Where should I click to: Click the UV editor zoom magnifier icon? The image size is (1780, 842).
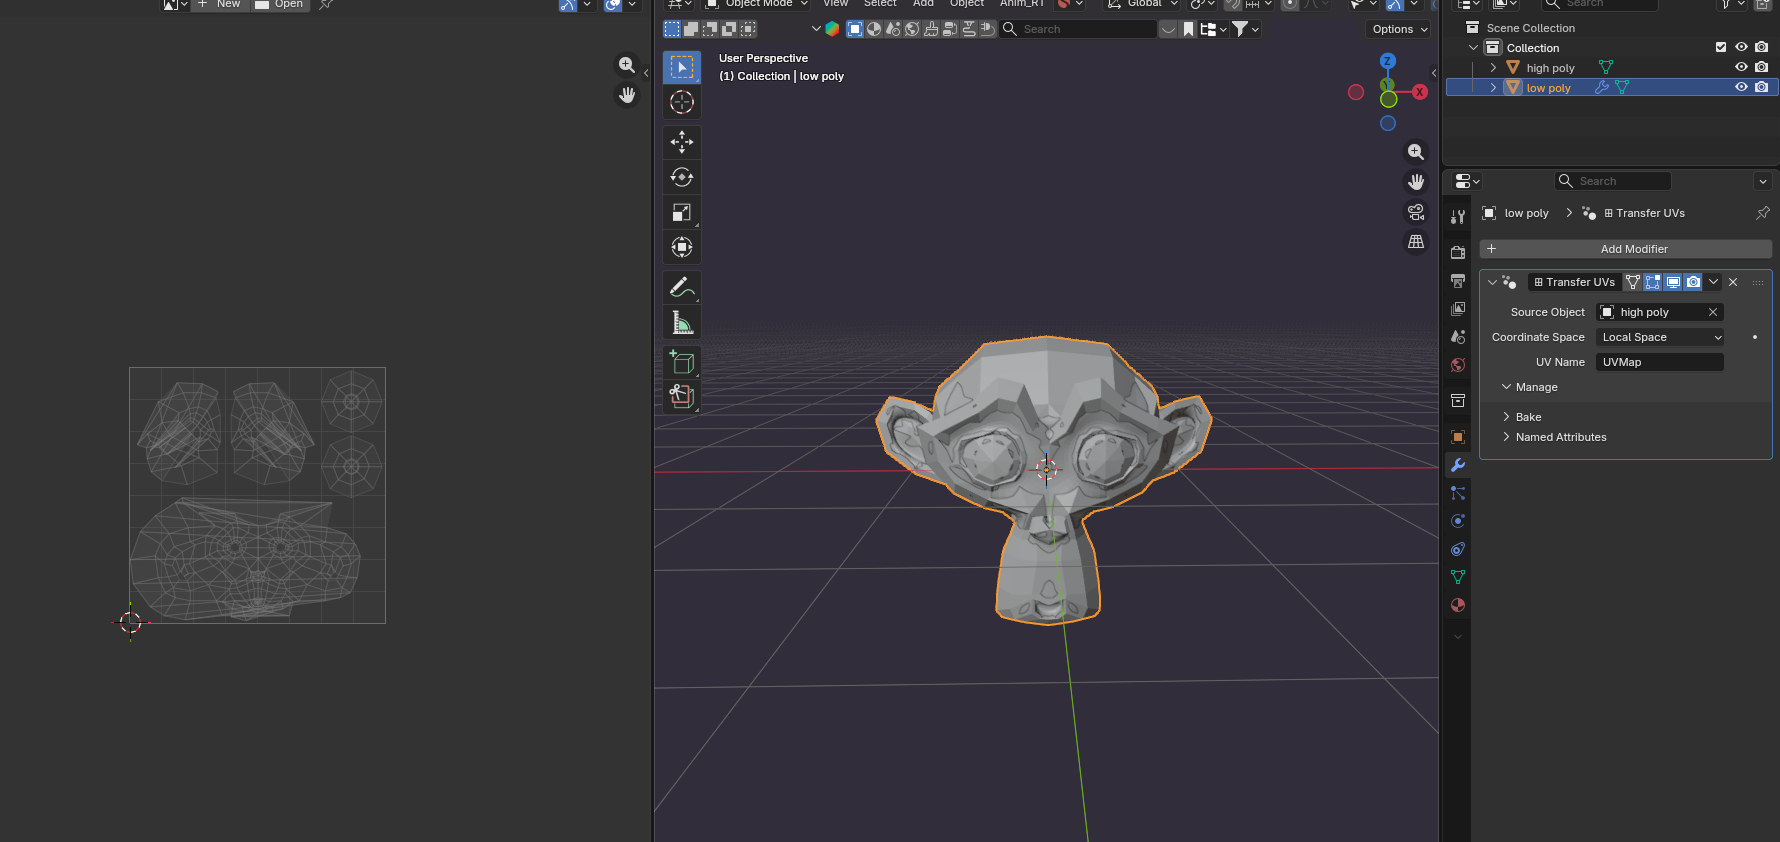click(x=627, y=65)
